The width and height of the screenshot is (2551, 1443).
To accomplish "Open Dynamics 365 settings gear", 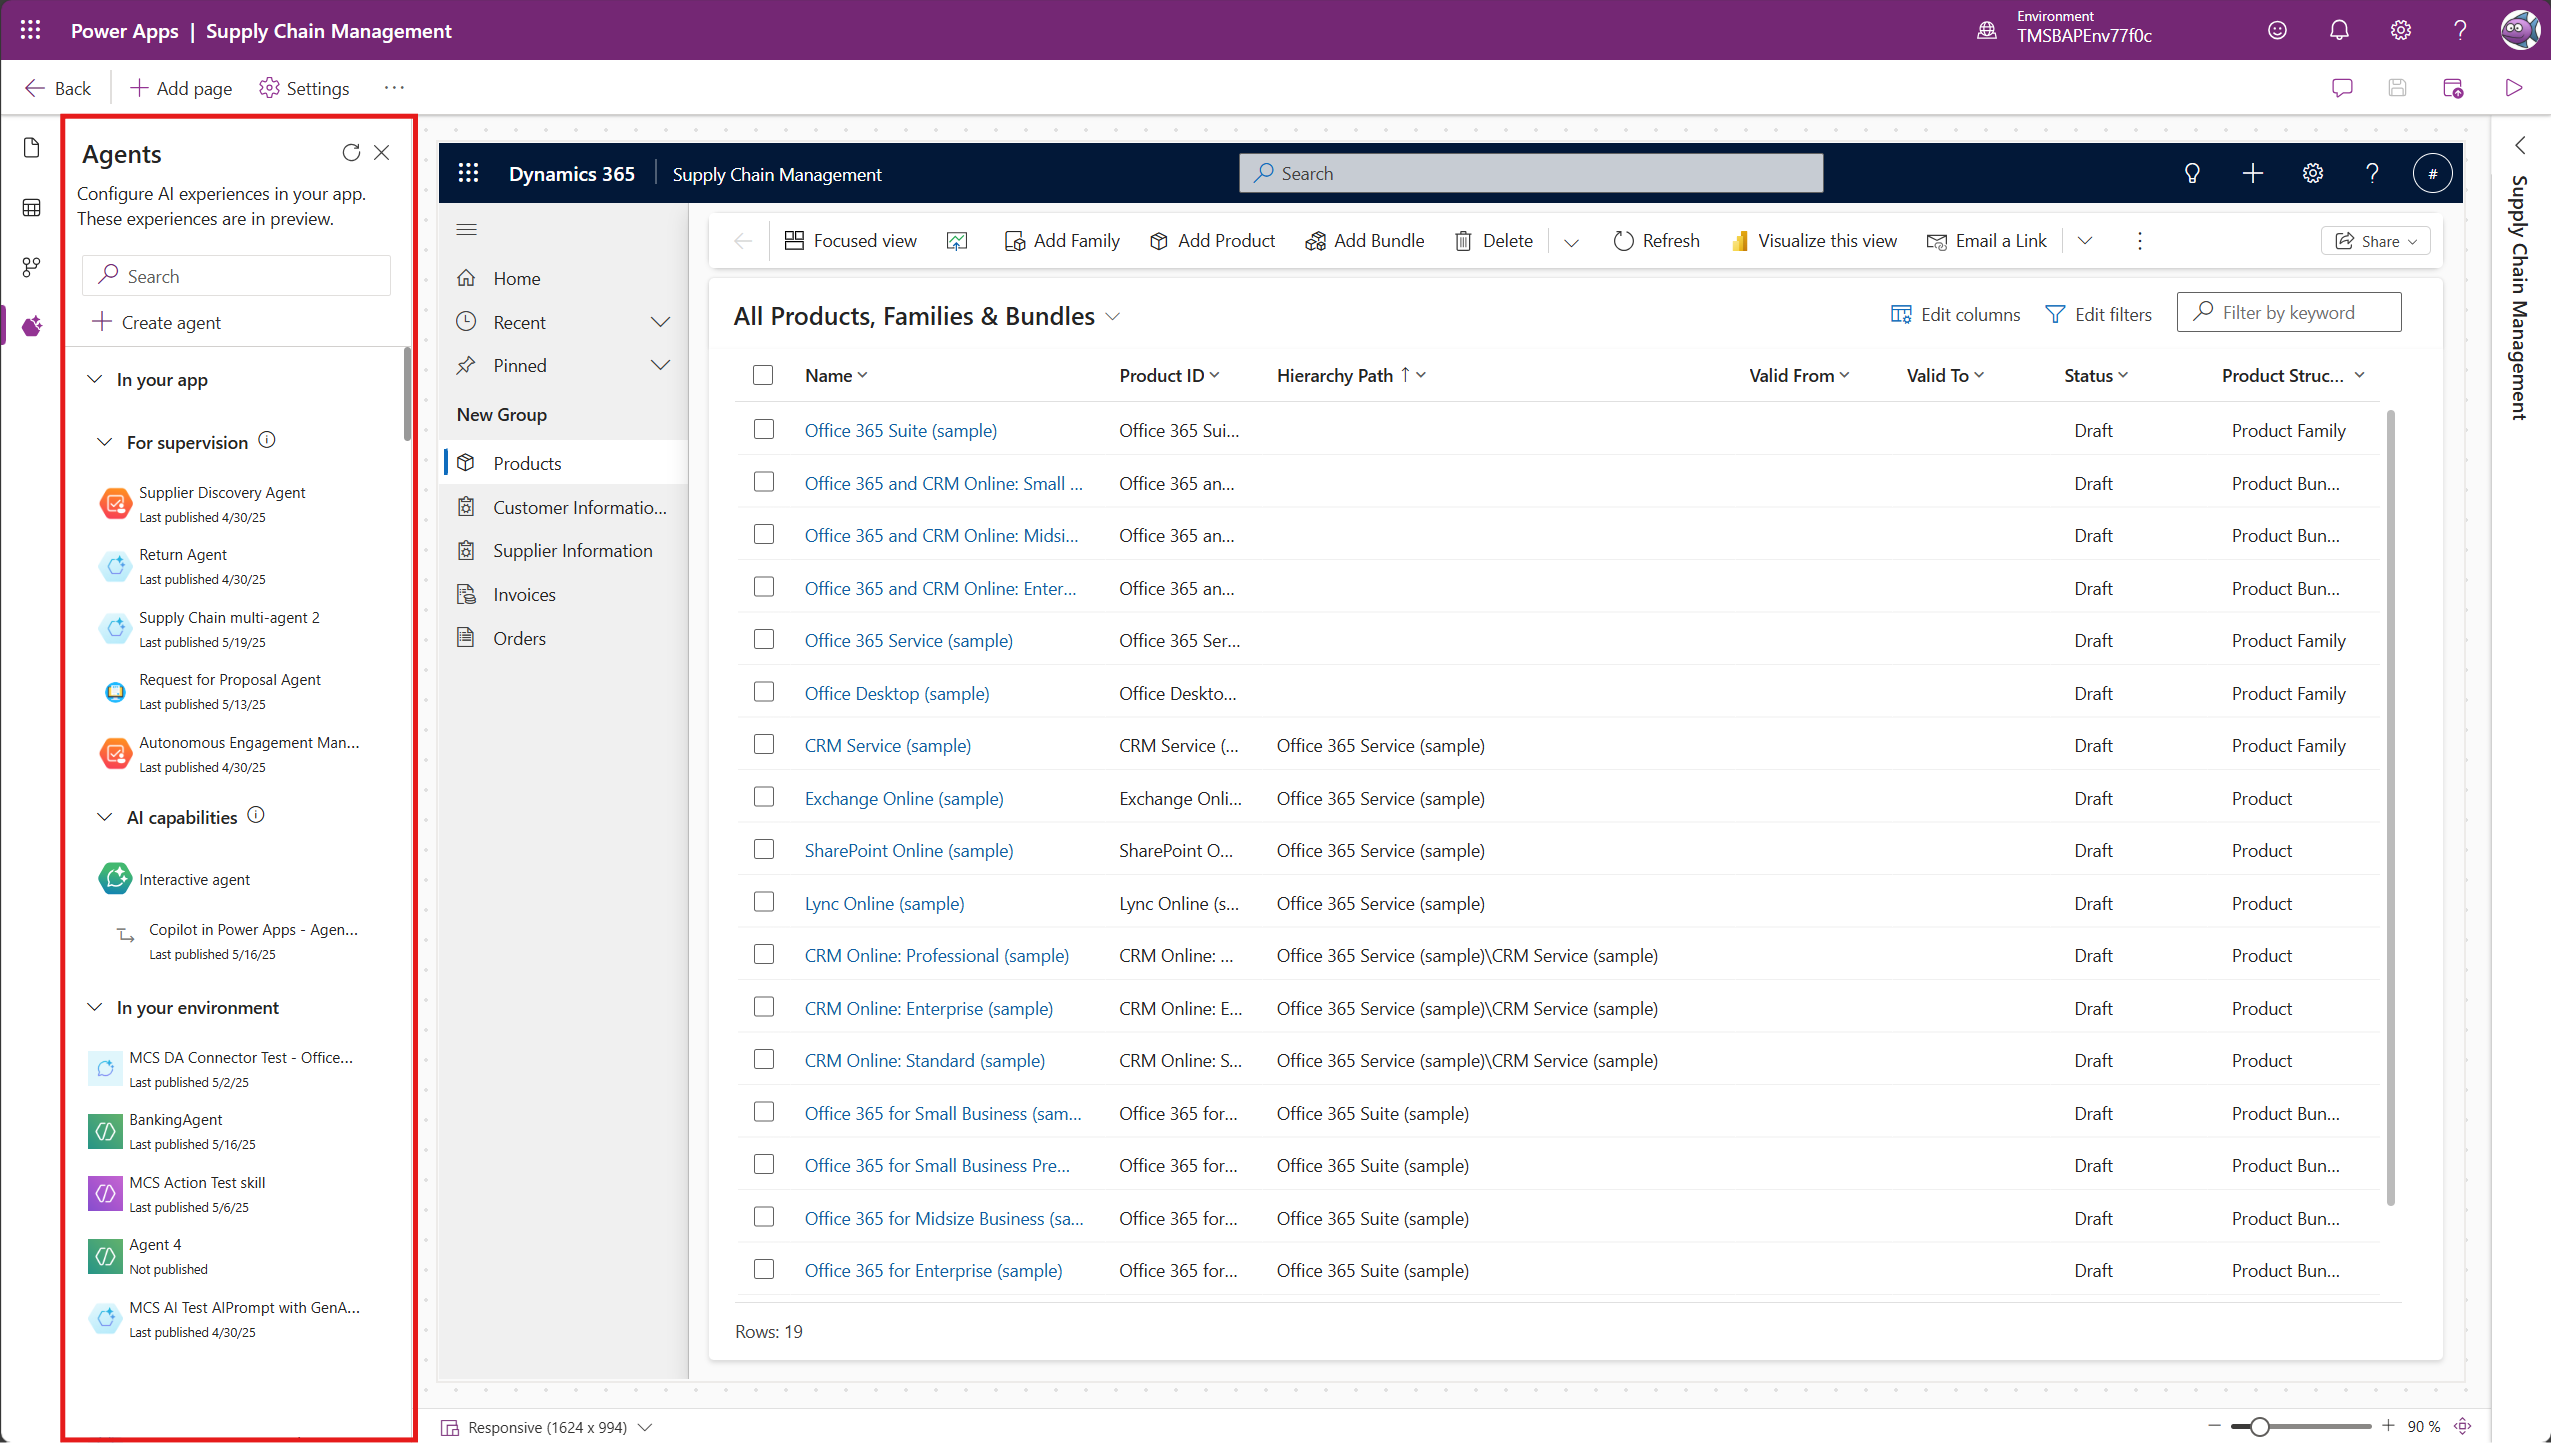I will coord(2312,173).
